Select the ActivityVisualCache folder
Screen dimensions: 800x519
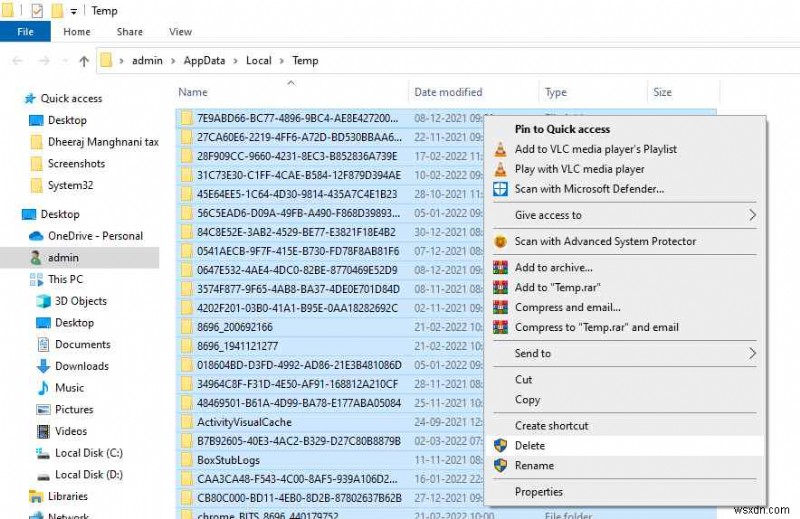[244, 423]
